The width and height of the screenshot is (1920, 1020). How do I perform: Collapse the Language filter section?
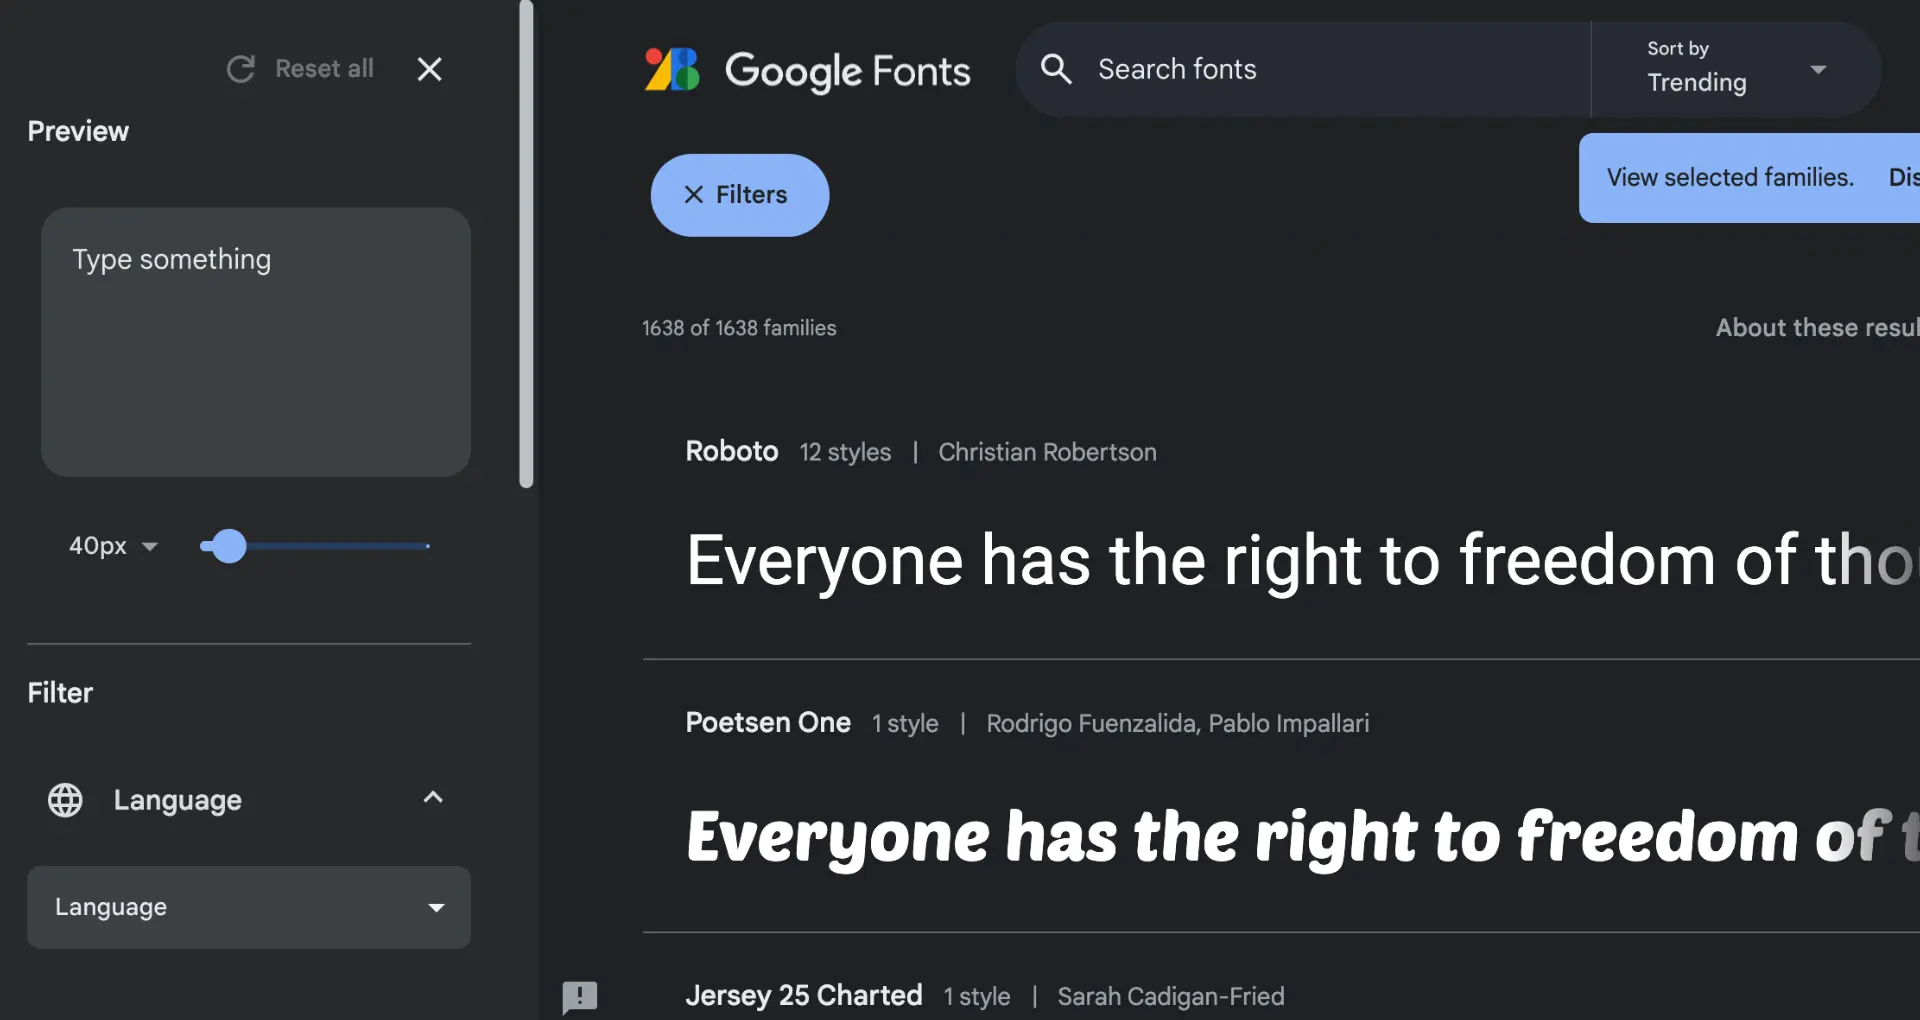[x=433, y=797]
